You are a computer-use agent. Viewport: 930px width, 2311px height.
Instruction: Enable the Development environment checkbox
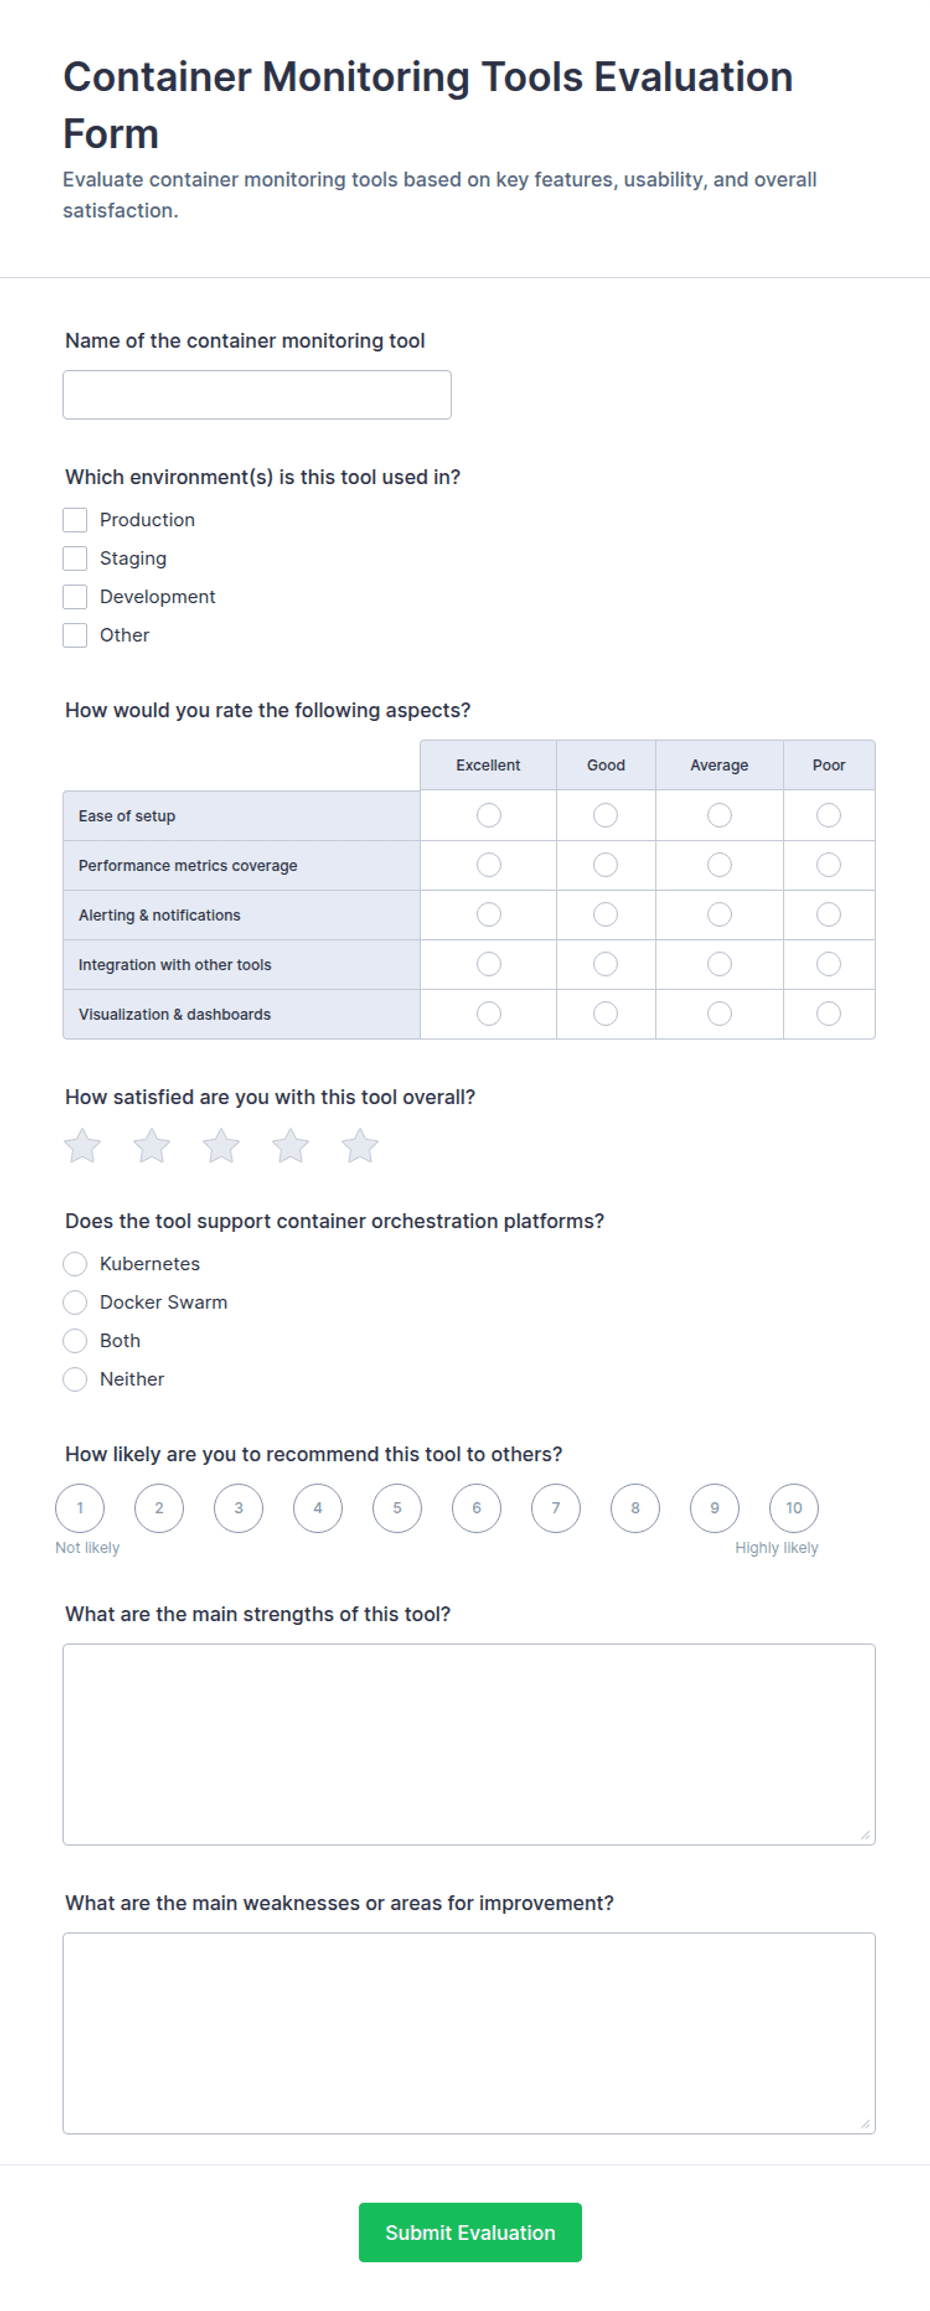pyautogui.click(x=75, y=597)
